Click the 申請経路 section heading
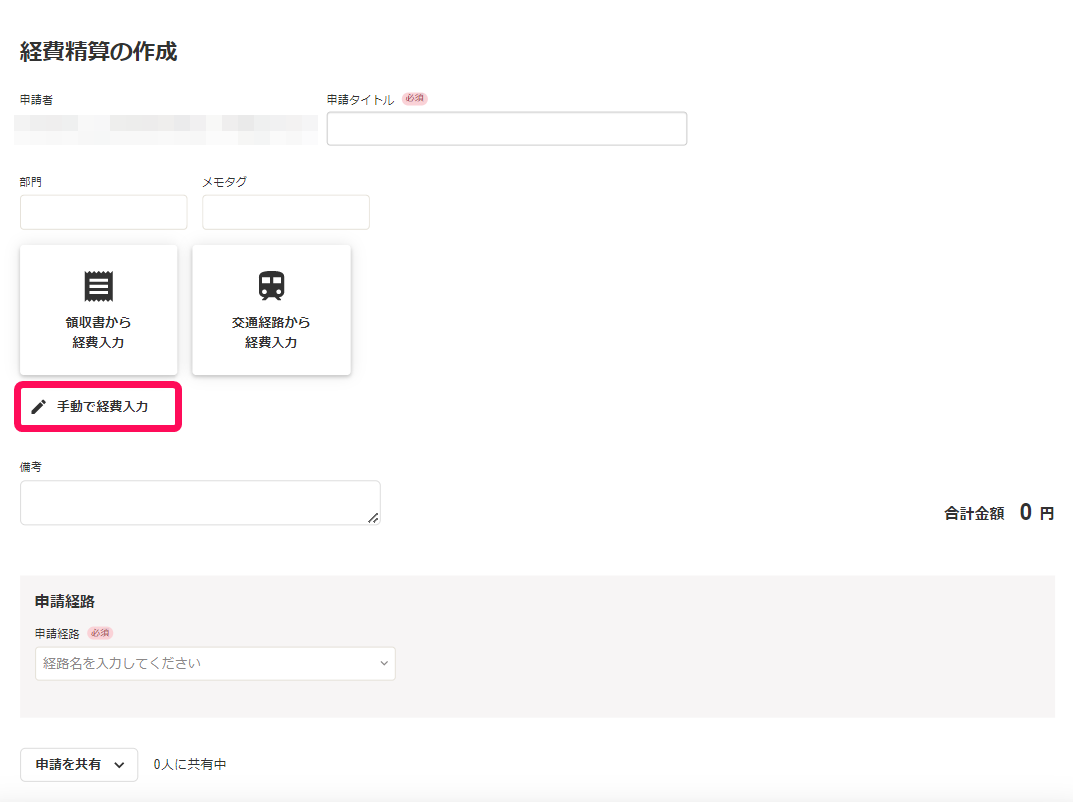 pos(65,602)
